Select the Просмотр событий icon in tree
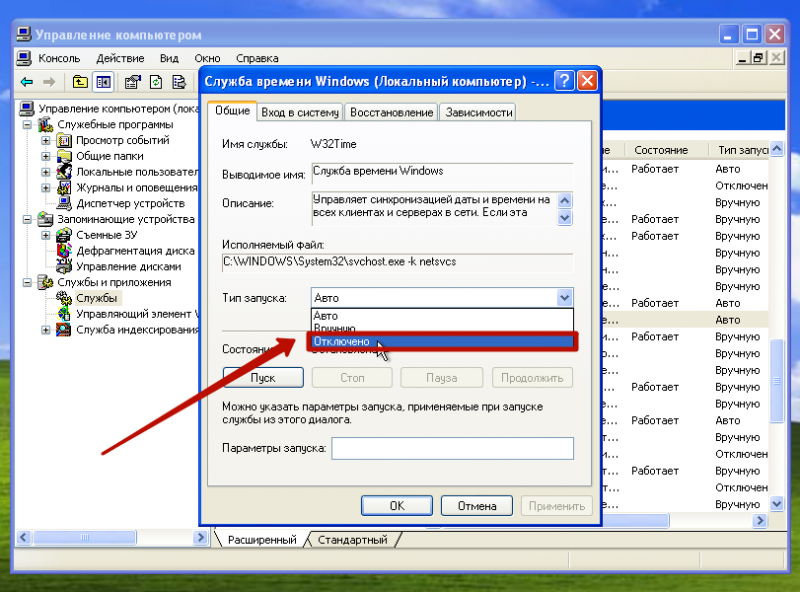 (64, 140)
